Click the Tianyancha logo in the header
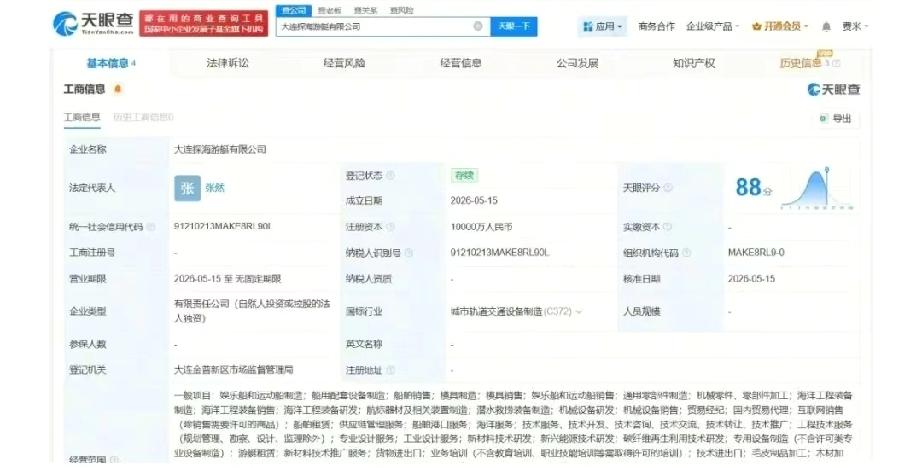Viewport: 922px width, 468px height. 93,24
